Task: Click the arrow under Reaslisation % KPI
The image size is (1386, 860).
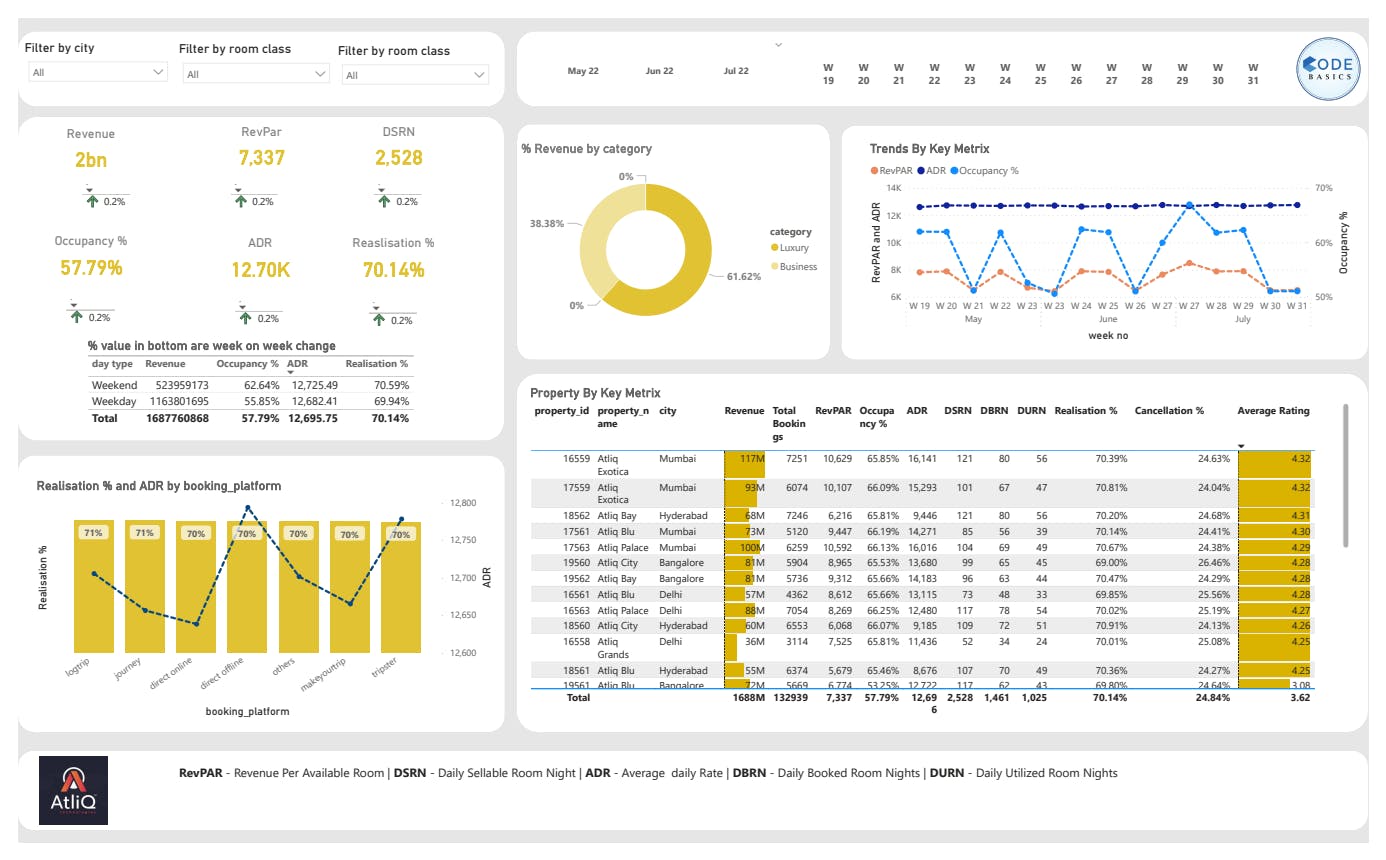Action: (379, 319)
